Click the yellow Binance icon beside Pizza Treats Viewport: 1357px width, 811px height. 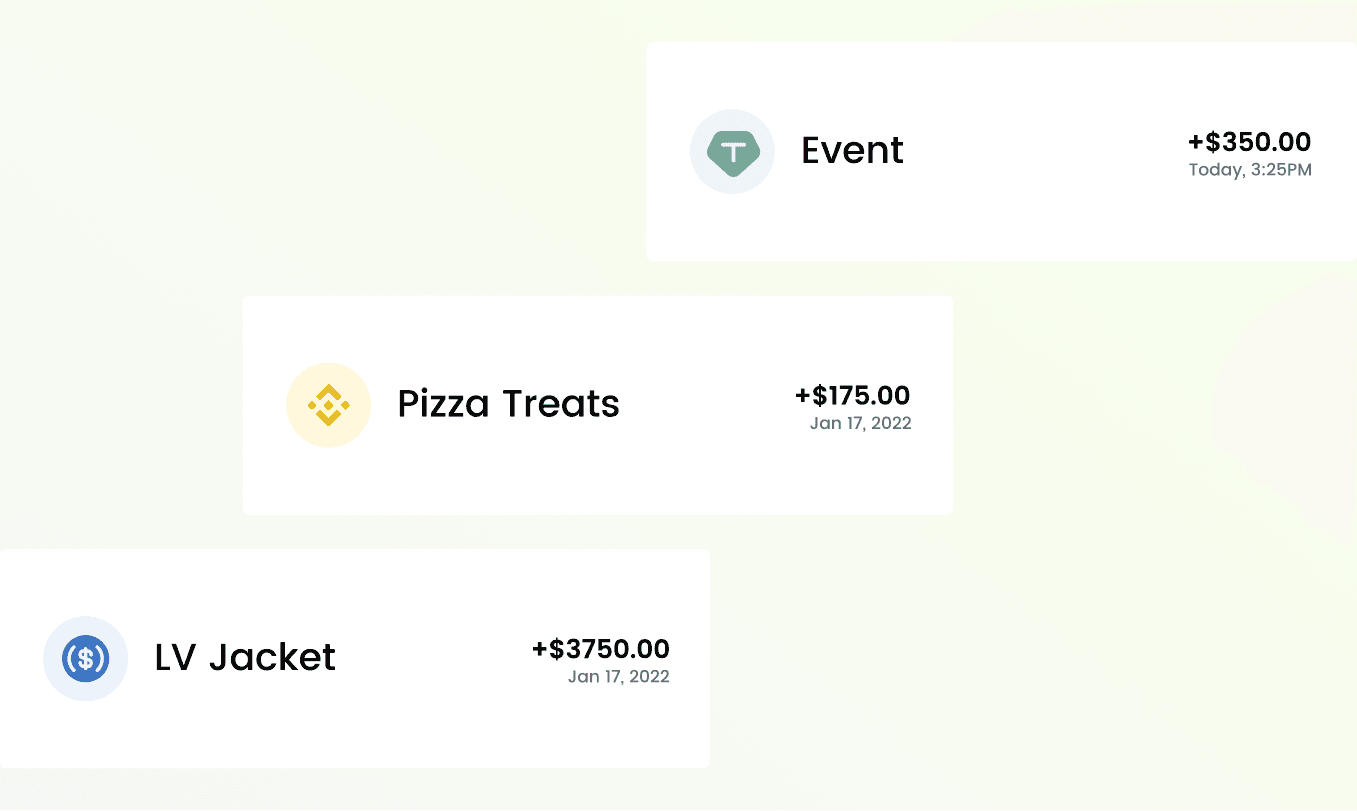coord(328,405)
